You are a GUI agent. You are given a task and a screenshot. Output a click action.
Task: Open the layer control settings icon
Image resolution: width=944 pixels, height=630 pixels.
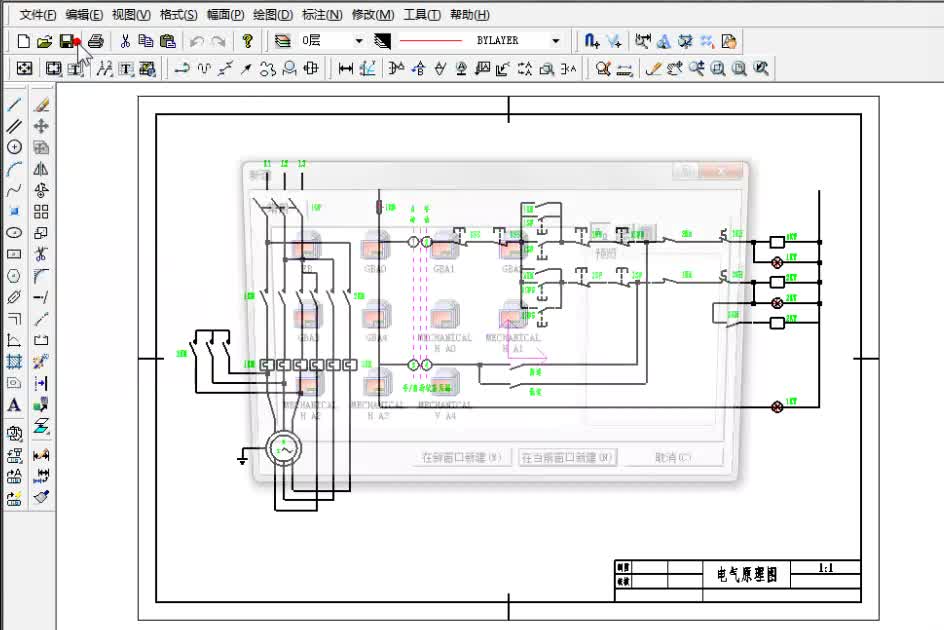pyautogui.click(x=282, y=41)
